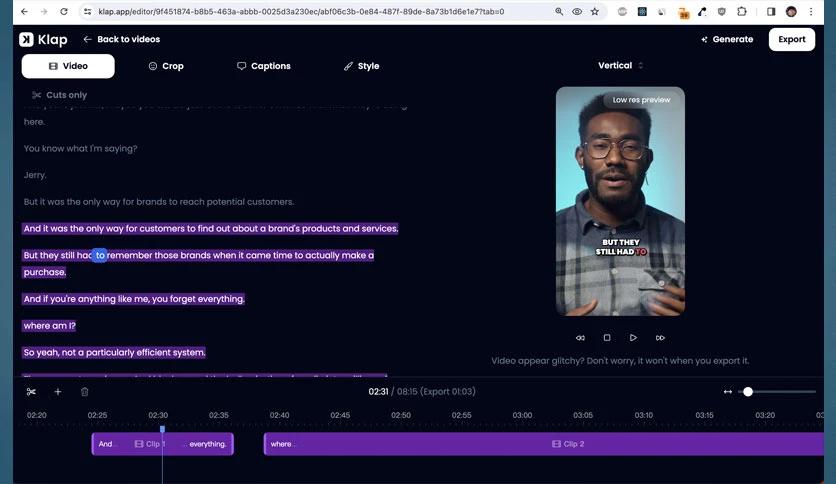The image size is (836, 484).
Task: Adjust the timeline zoom slider
Action: pyautogui.click(x=748, y=392)
